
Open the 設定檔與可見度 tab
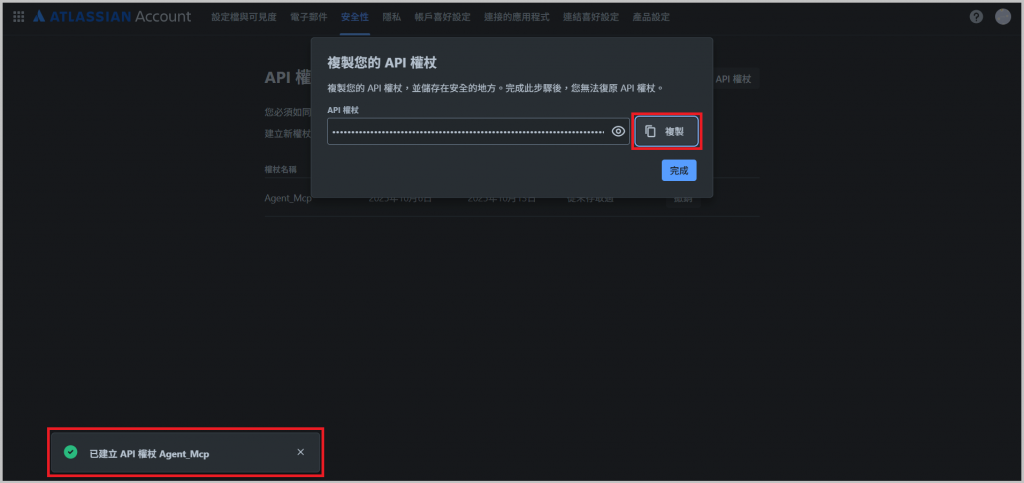click(x=244, y=17)
